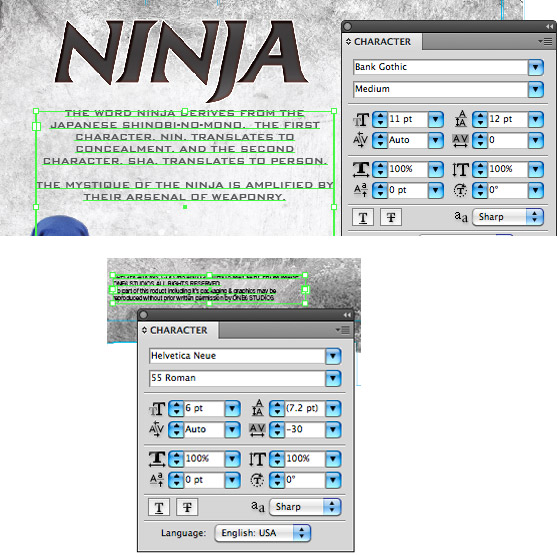557x557 pixels.
Task: Click the font size icon beside 11 pt
Action: tap(361, 120)
